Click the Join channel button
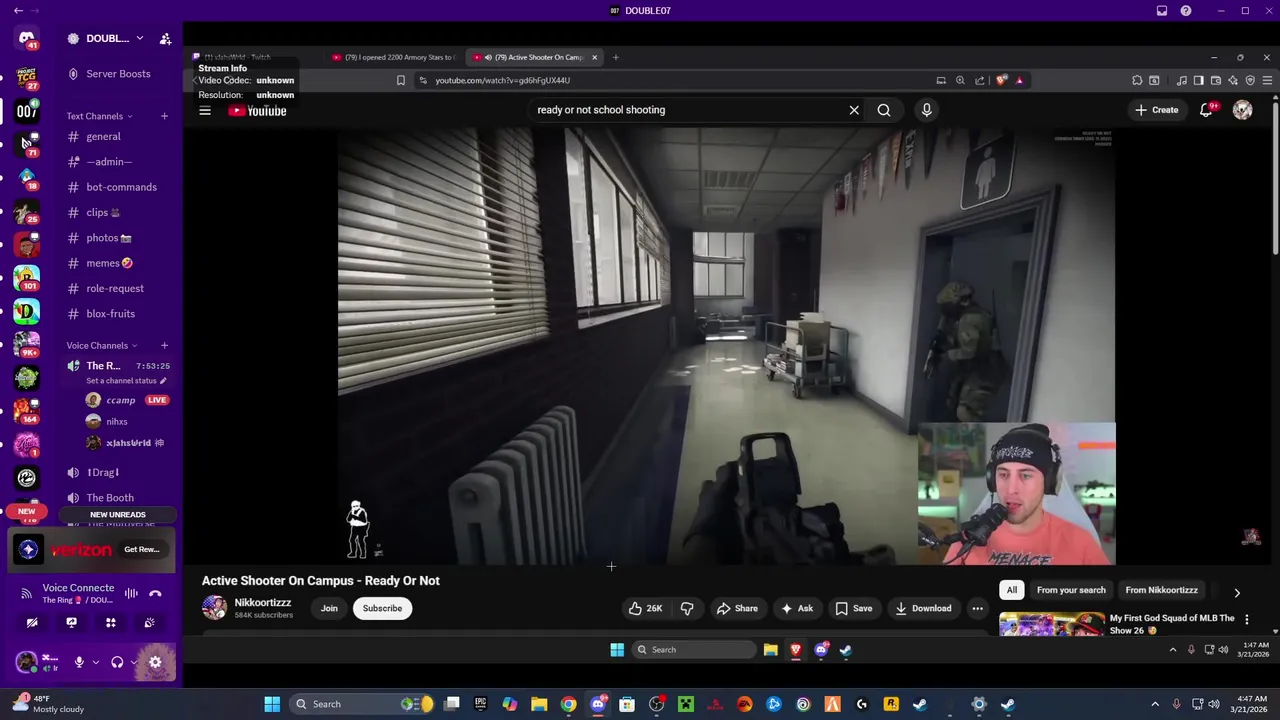This screenshot has height=720, width=1280. tap(329, 608)
